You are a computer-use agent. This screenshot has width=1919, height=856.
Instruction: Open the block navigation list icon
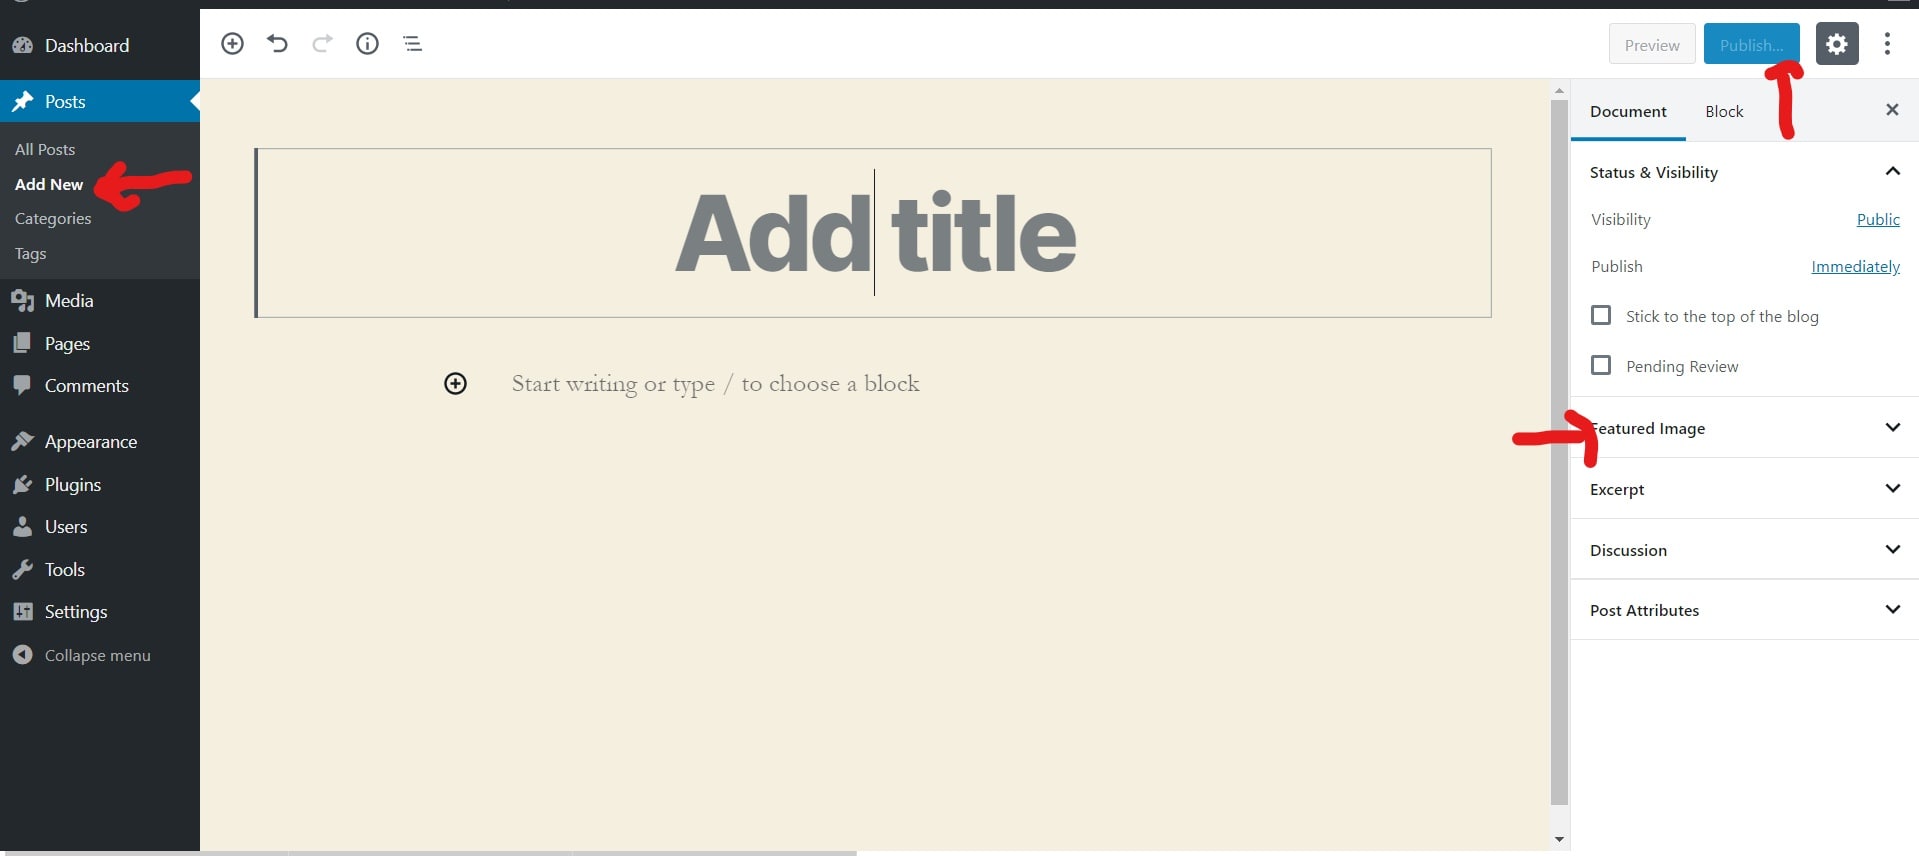pyautogui.click(x=412, y=44)
